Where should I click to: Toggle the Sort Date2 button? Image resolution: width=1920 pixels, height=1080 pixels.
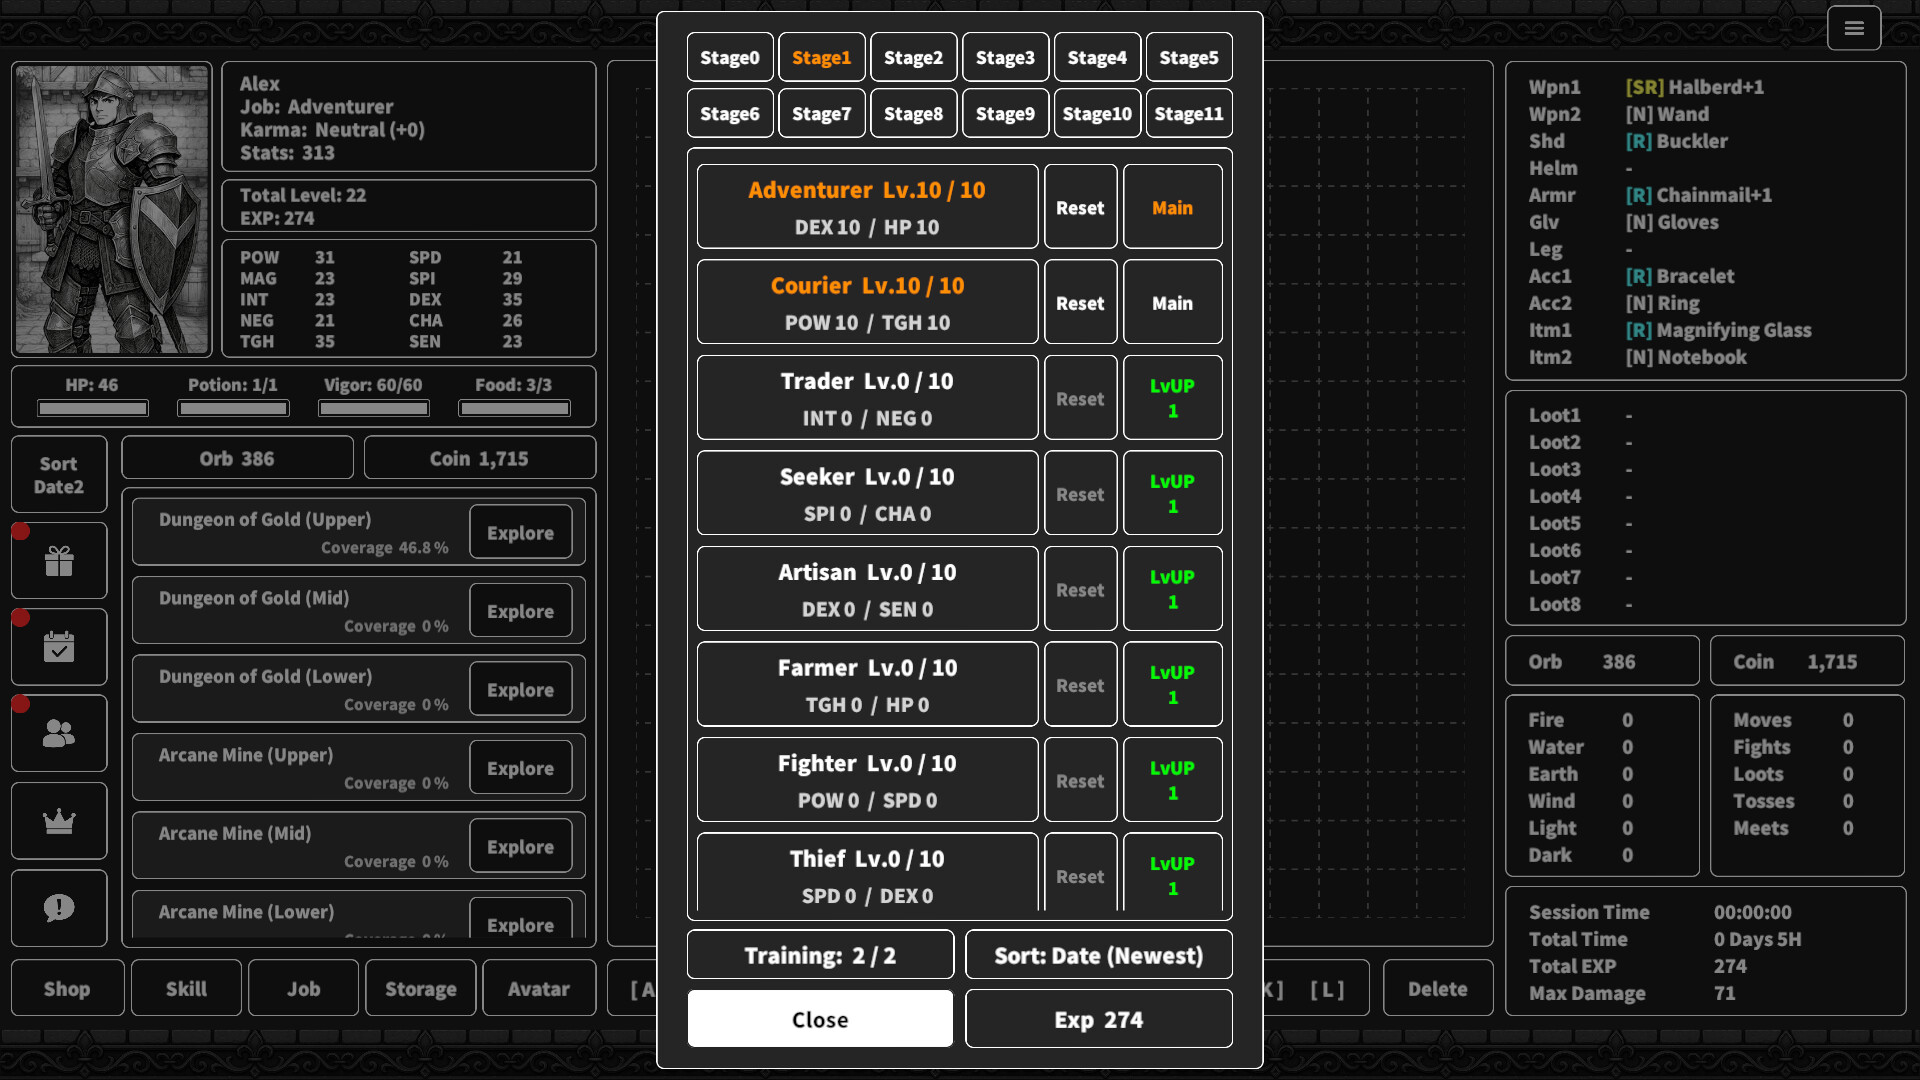coord(59,475)
